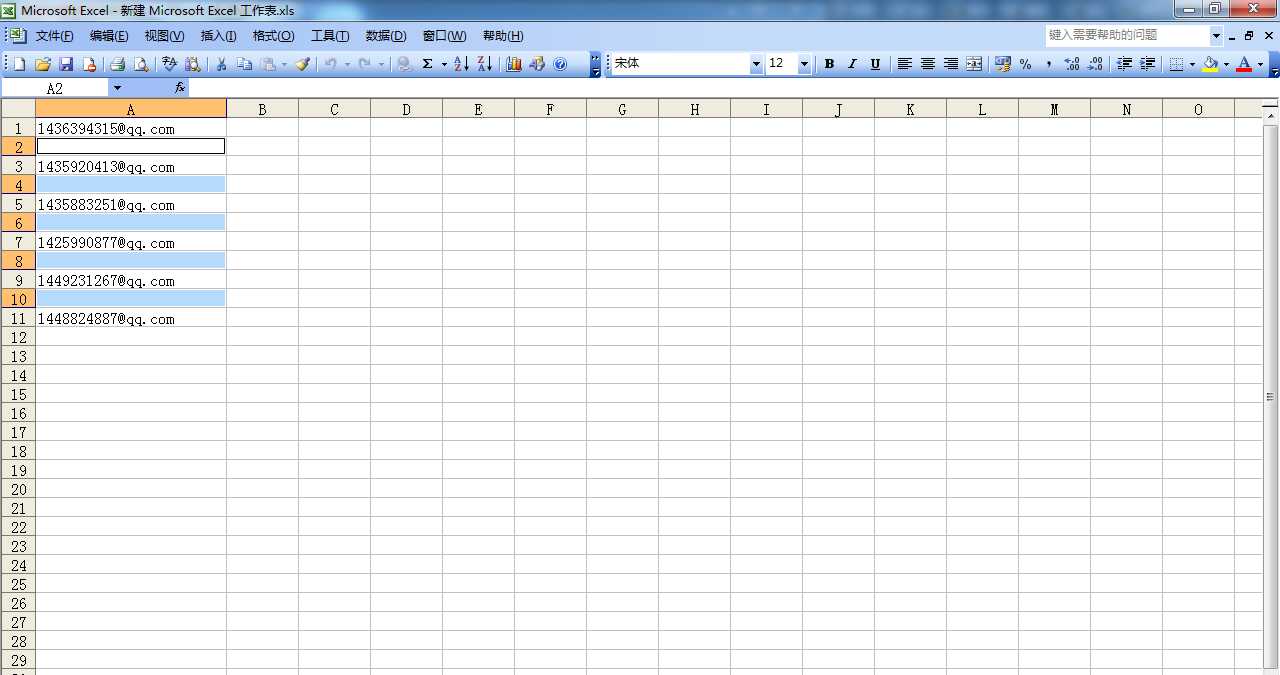This screenshot has width=1280, height=675.
Task: Apply AutoSum to cells
Action: point(428,64)
